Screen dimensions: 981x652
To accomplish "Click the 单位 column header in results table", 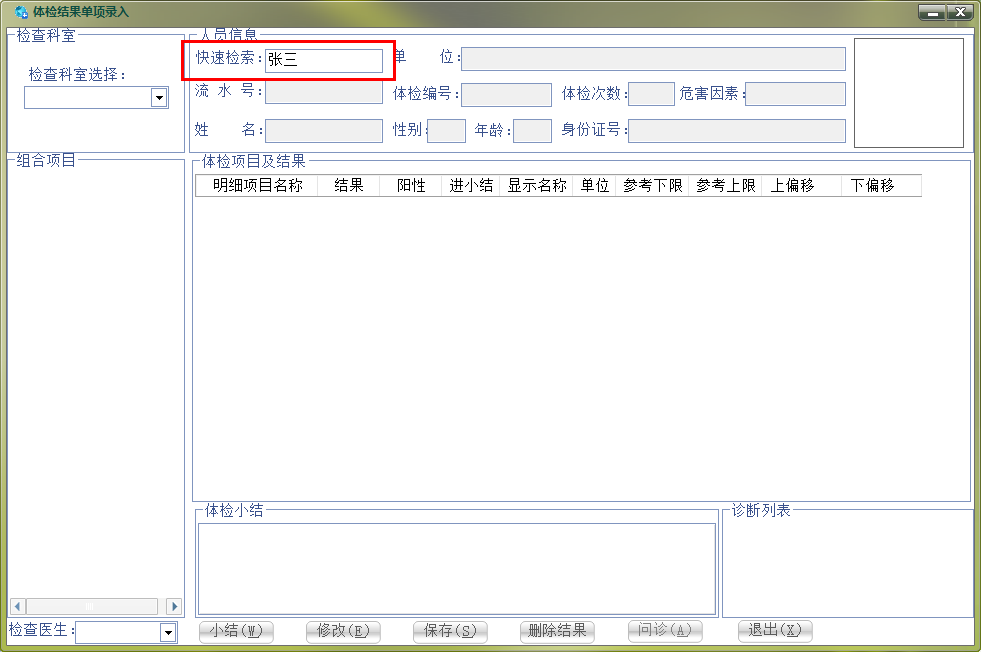I will [594, 185].
